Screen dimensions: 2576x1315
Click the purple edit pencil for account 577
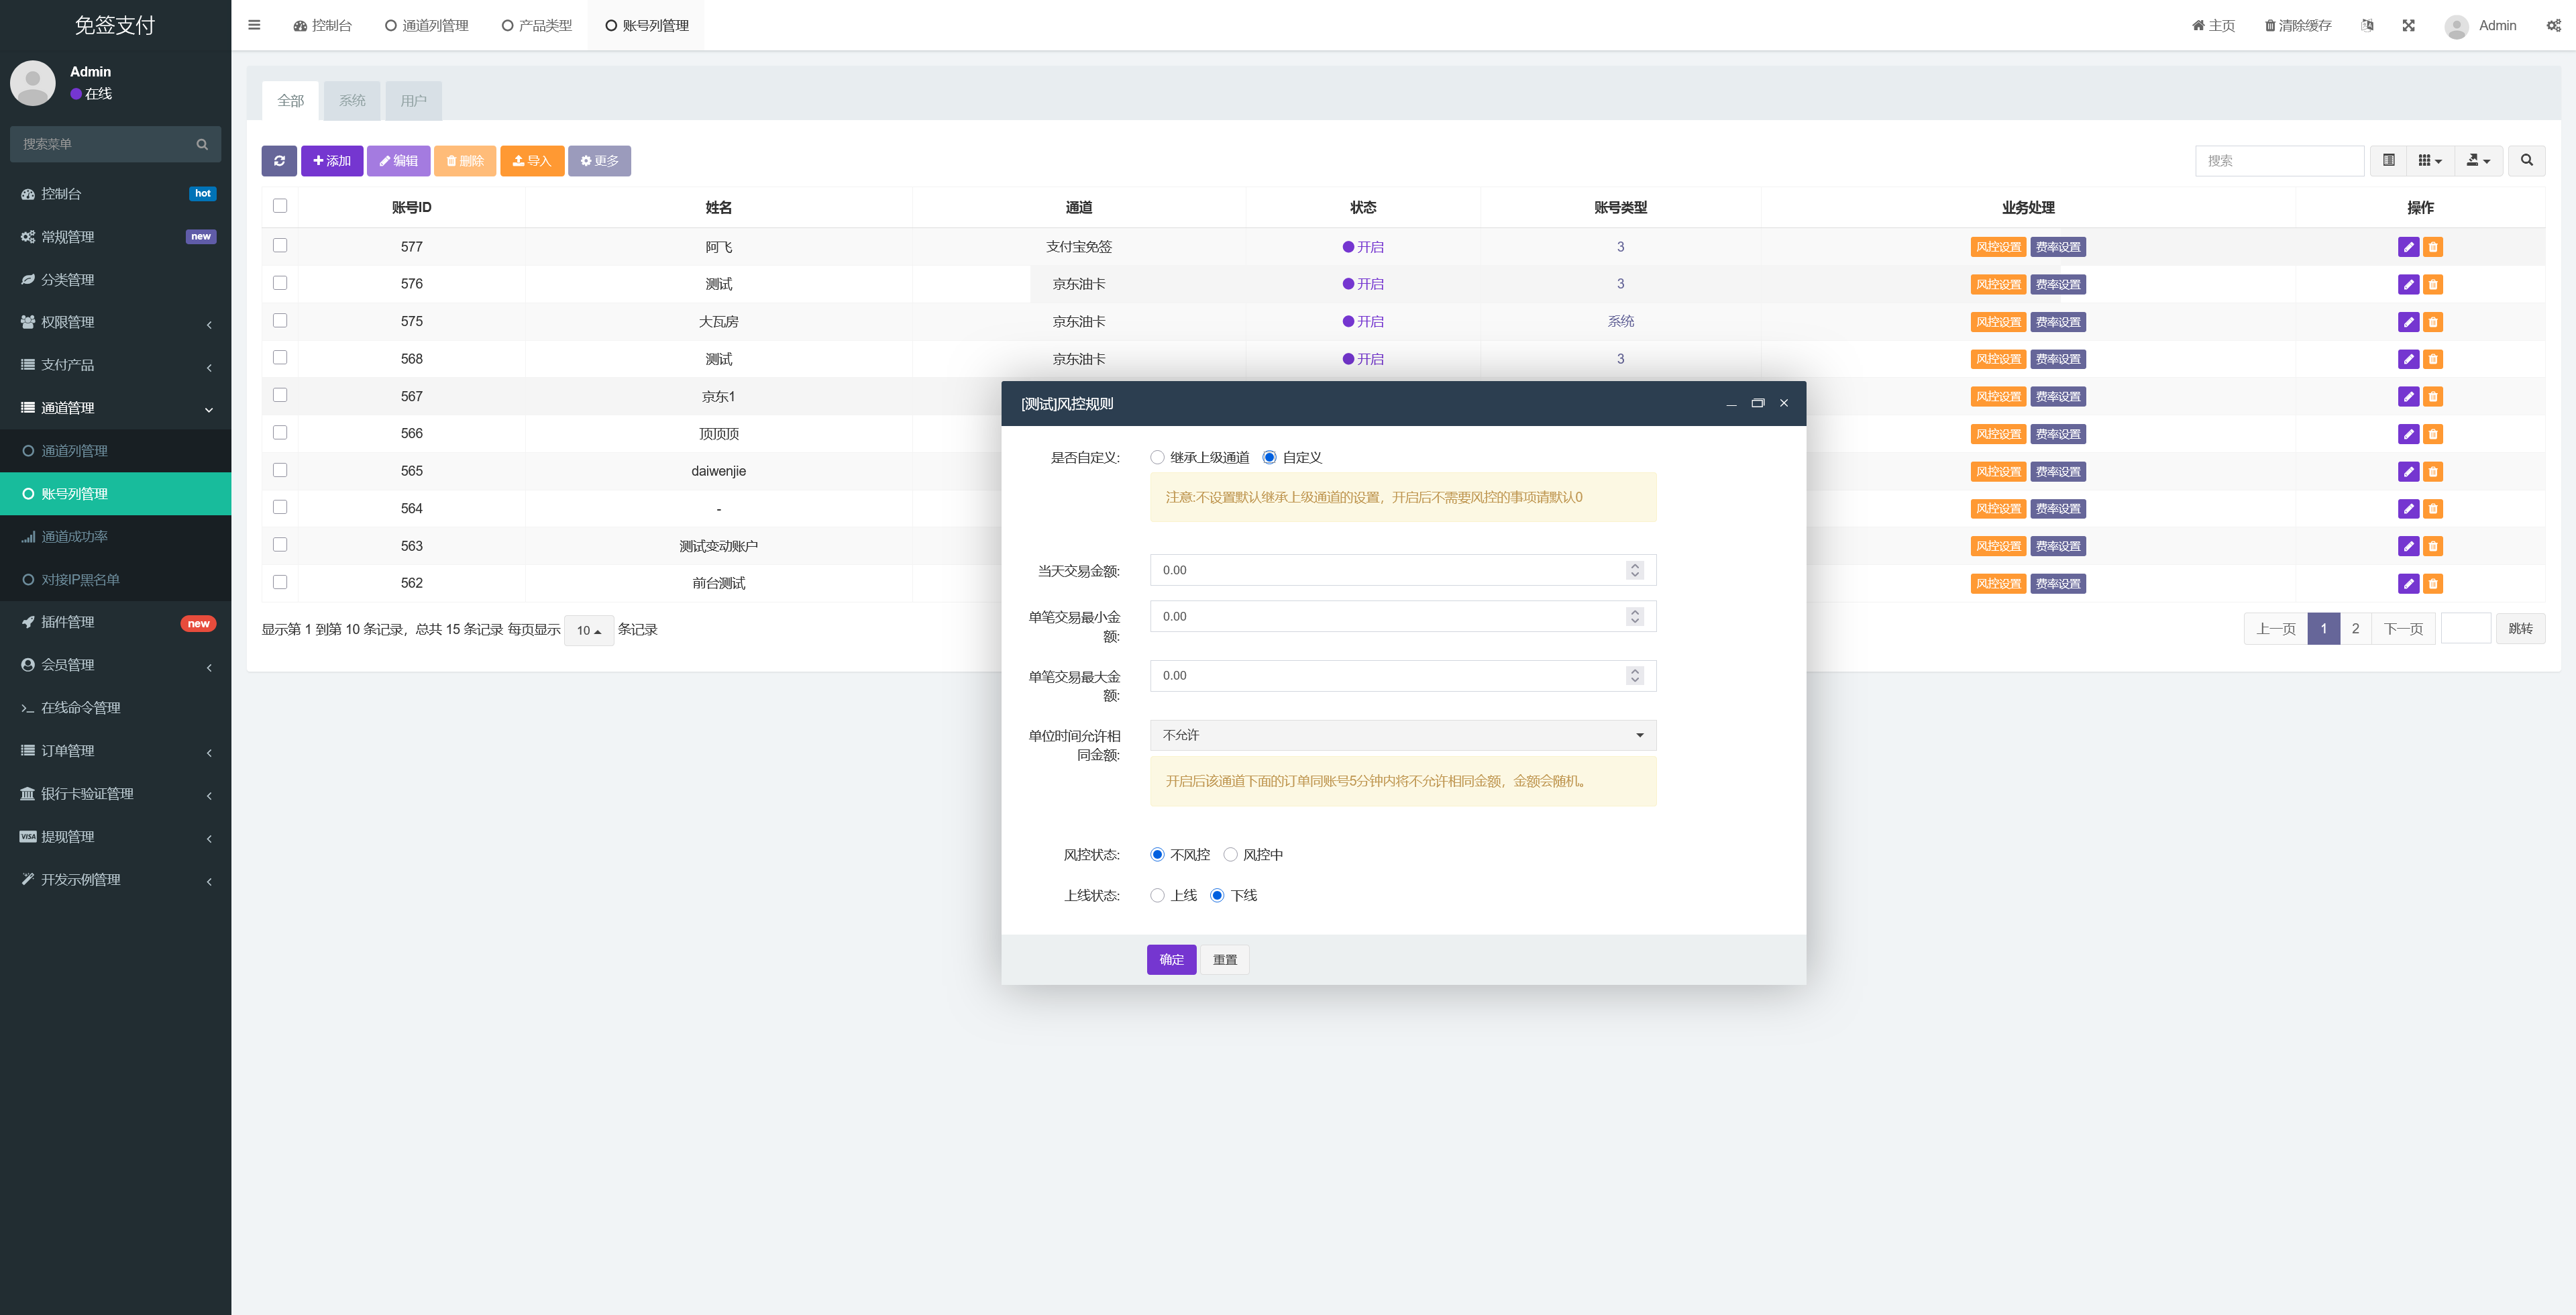(2408, 247)
